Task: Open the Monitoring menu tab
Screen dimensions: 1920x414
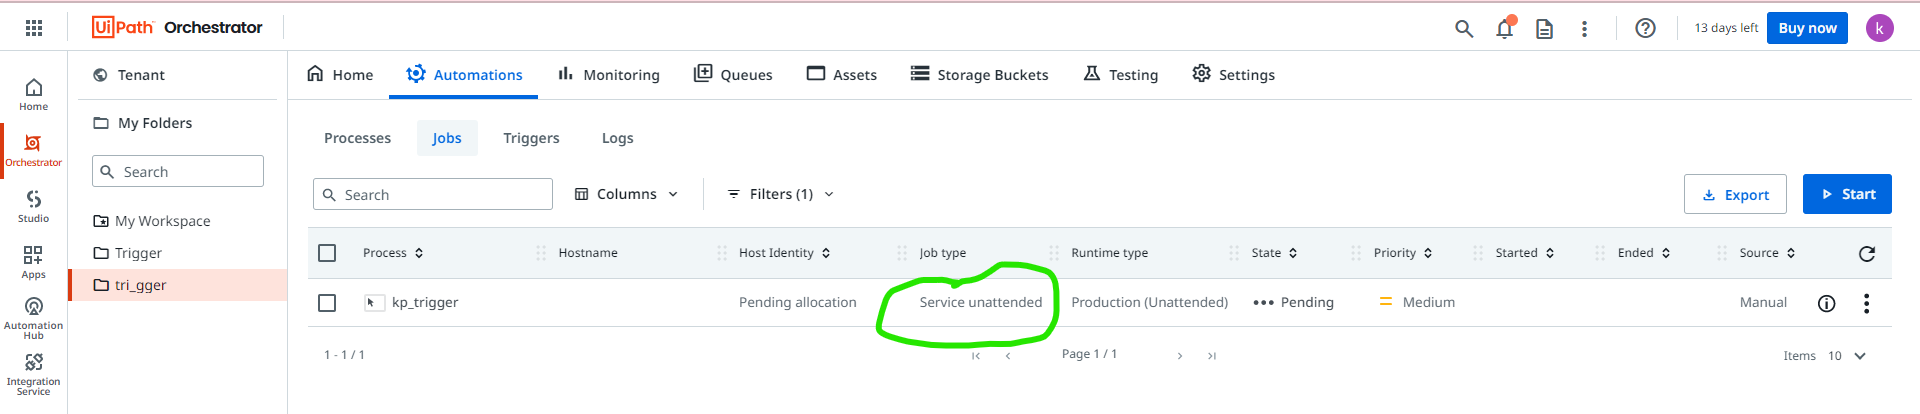Action: click(608, 75)
